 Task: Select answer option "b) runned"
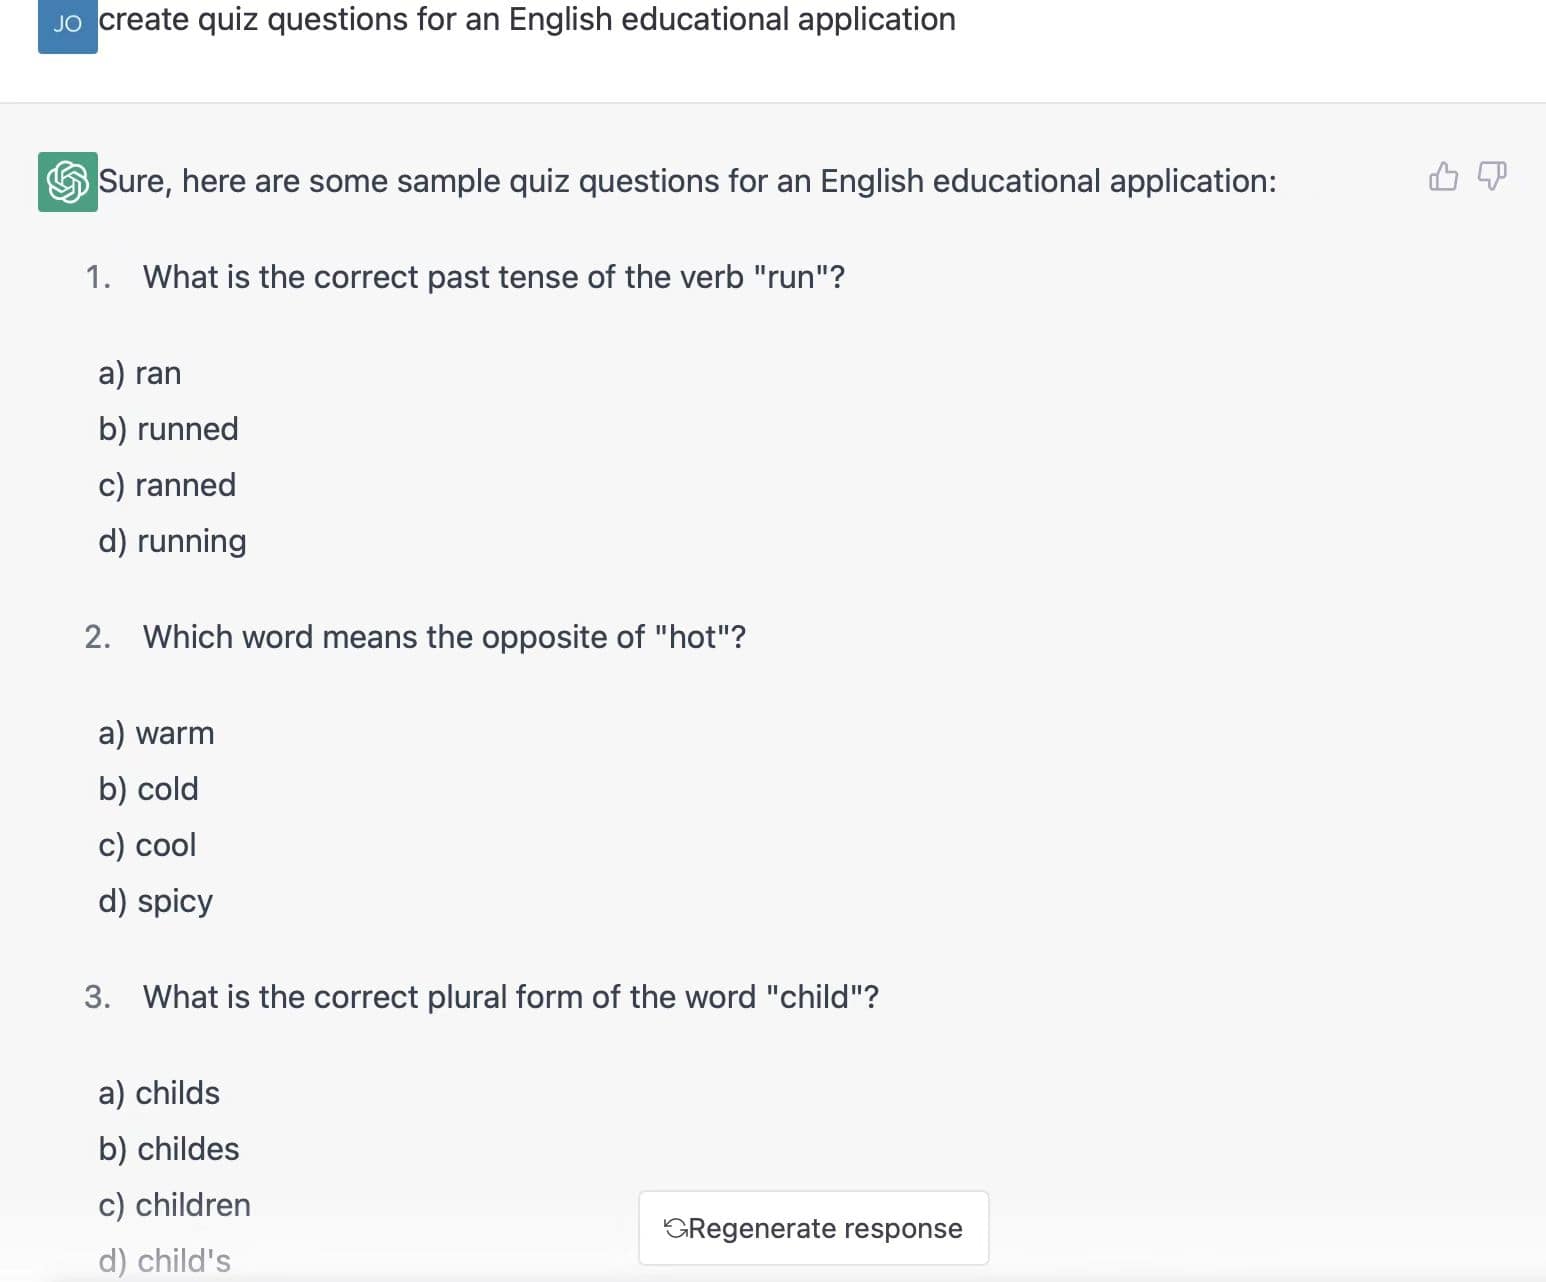(x=168, y=429)
